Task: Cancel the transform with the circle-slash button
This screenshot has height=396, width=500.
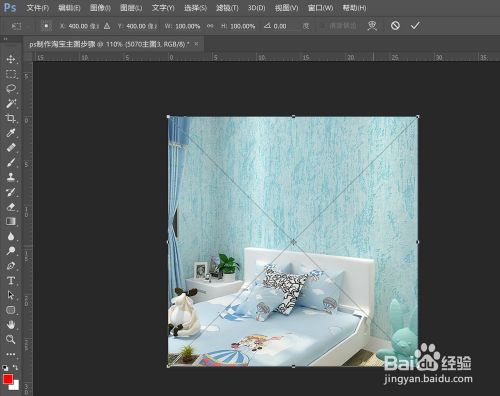Action: point(395,26)
